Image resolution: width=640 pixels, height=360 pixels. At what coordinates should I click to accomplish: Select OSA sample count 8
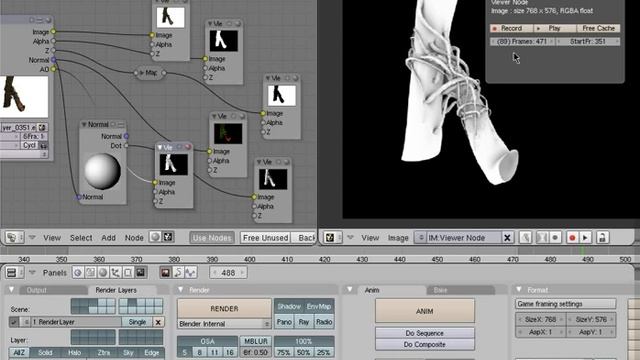coord(200,352)
